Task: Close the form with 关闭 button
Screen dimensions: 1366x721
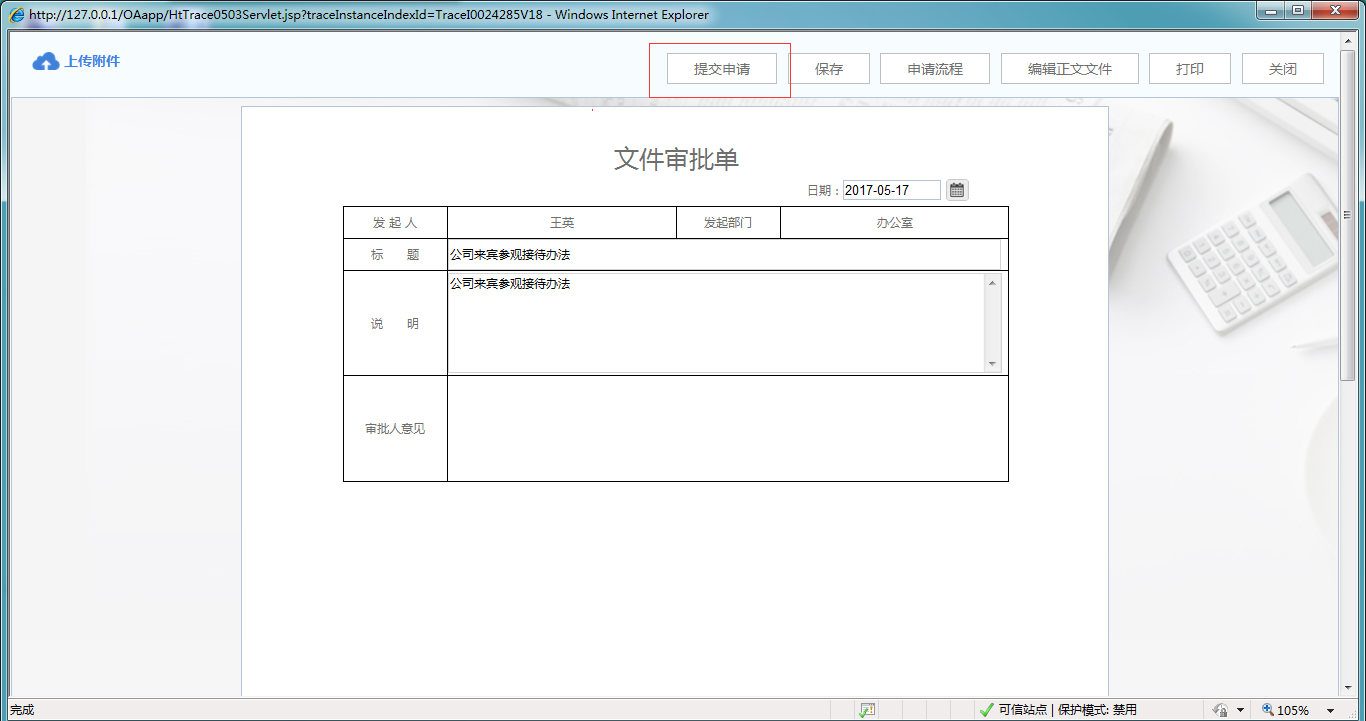Action: click(1282, 69)
